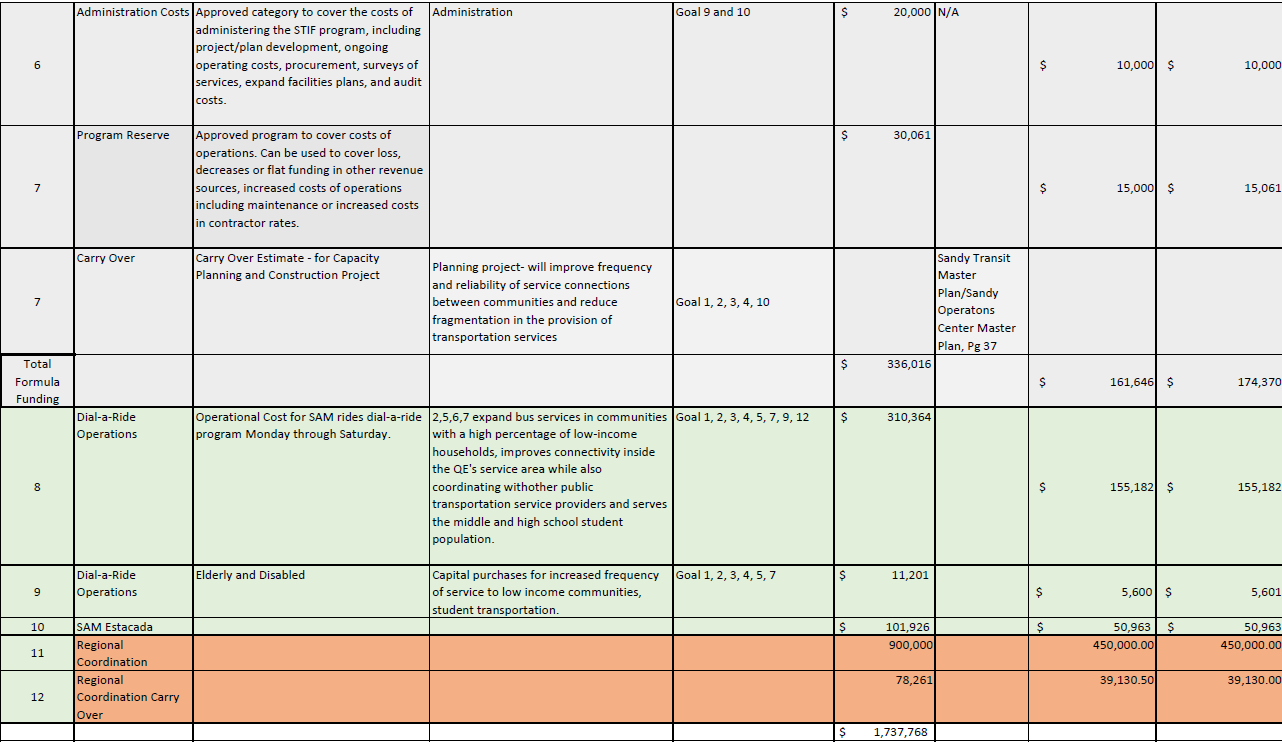Select the 174,370 value cell
Image resolution: width=1282 pixels, height=743 pixels.
pyautogui.click(x=1219, y=381)
